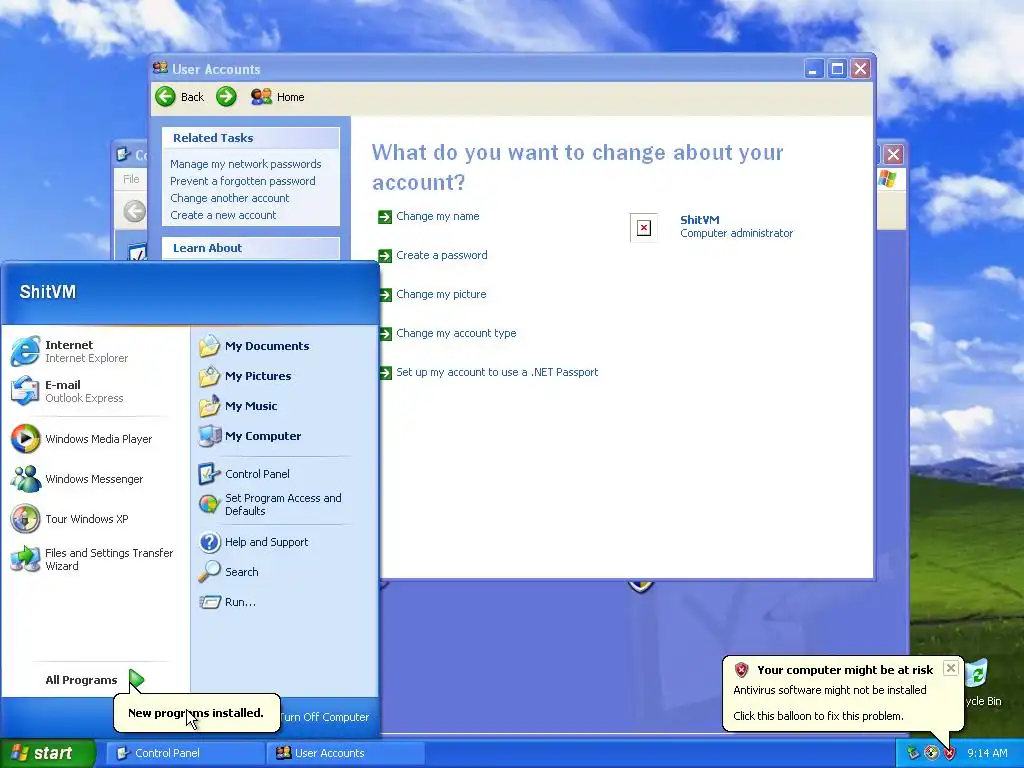Click the Related Tasks panel header

[x=251, y=138]
